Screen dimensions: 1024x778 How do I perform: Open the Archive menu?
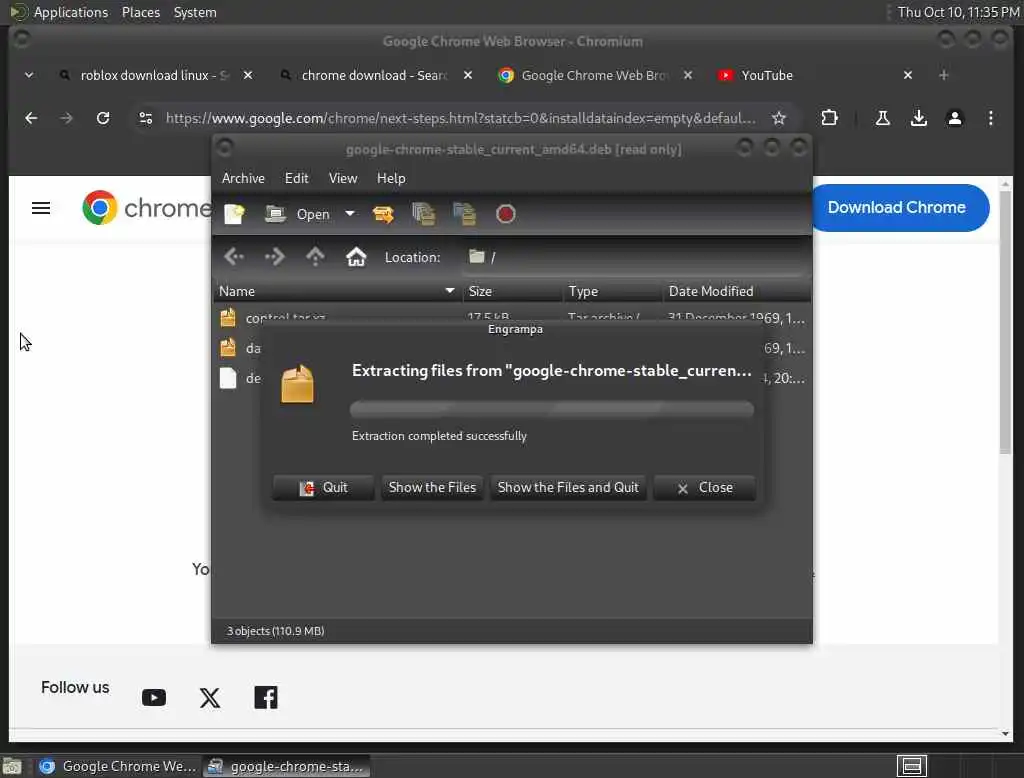click(243, 178)
